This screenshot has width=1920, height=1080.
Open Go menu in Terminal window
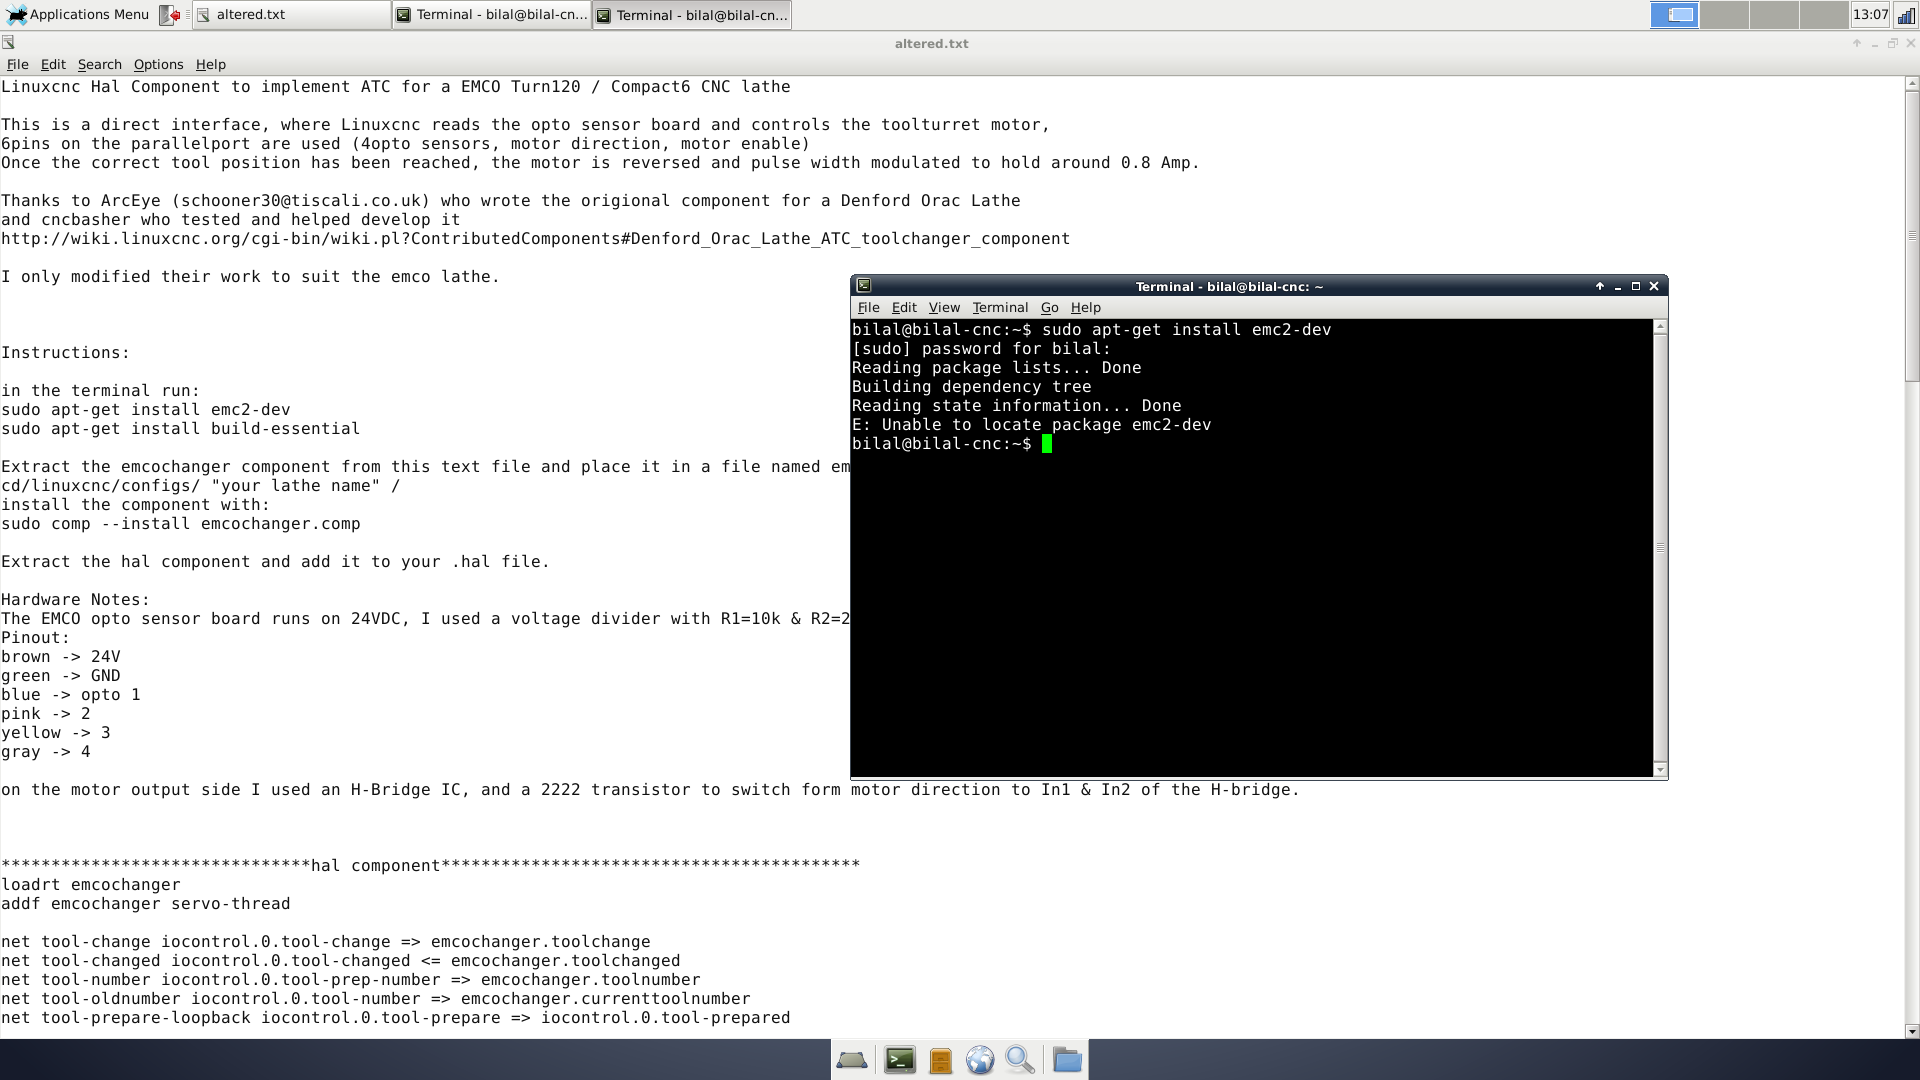pos(1049,307)
